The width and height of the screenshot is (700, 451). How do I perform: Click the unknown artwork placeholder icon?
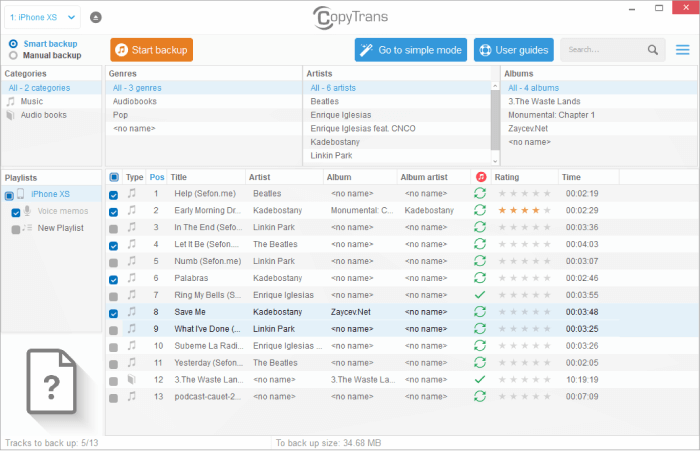(51, 382)
